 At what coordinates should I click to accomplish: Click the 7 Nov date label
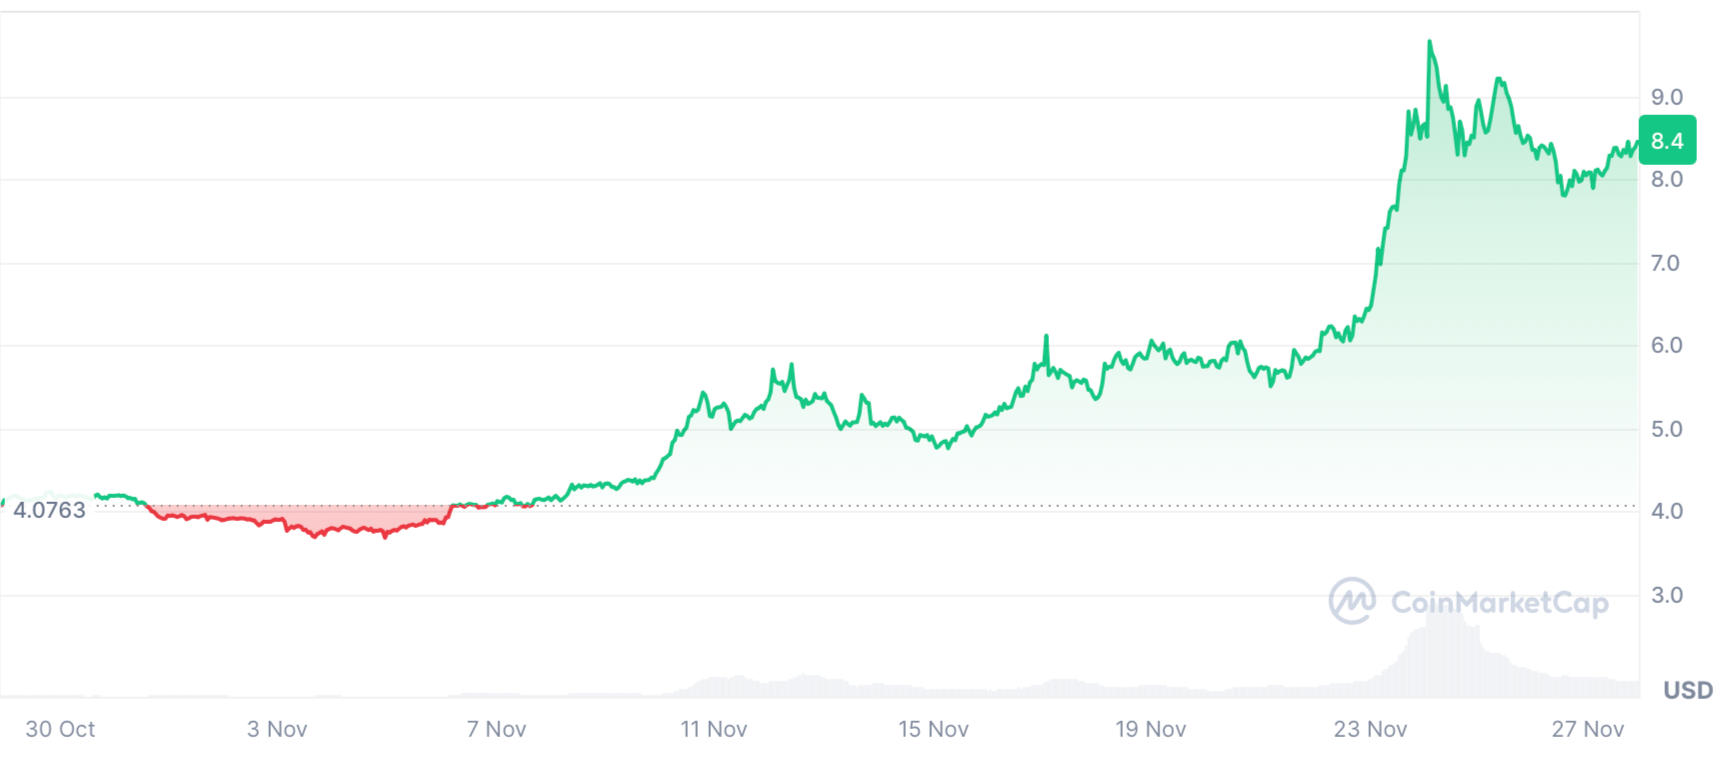pyautogui.click(x=496, y=729)
